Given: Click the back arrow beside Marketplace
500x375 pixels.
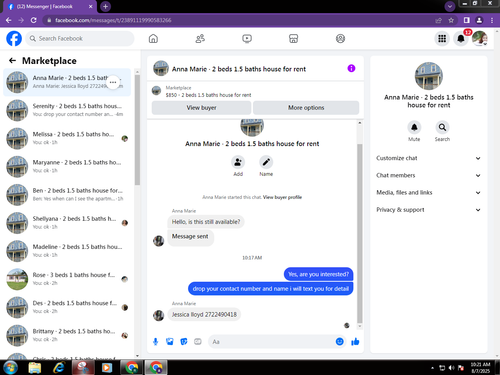Looking at the screenshot, I should [x=12, y=60].
